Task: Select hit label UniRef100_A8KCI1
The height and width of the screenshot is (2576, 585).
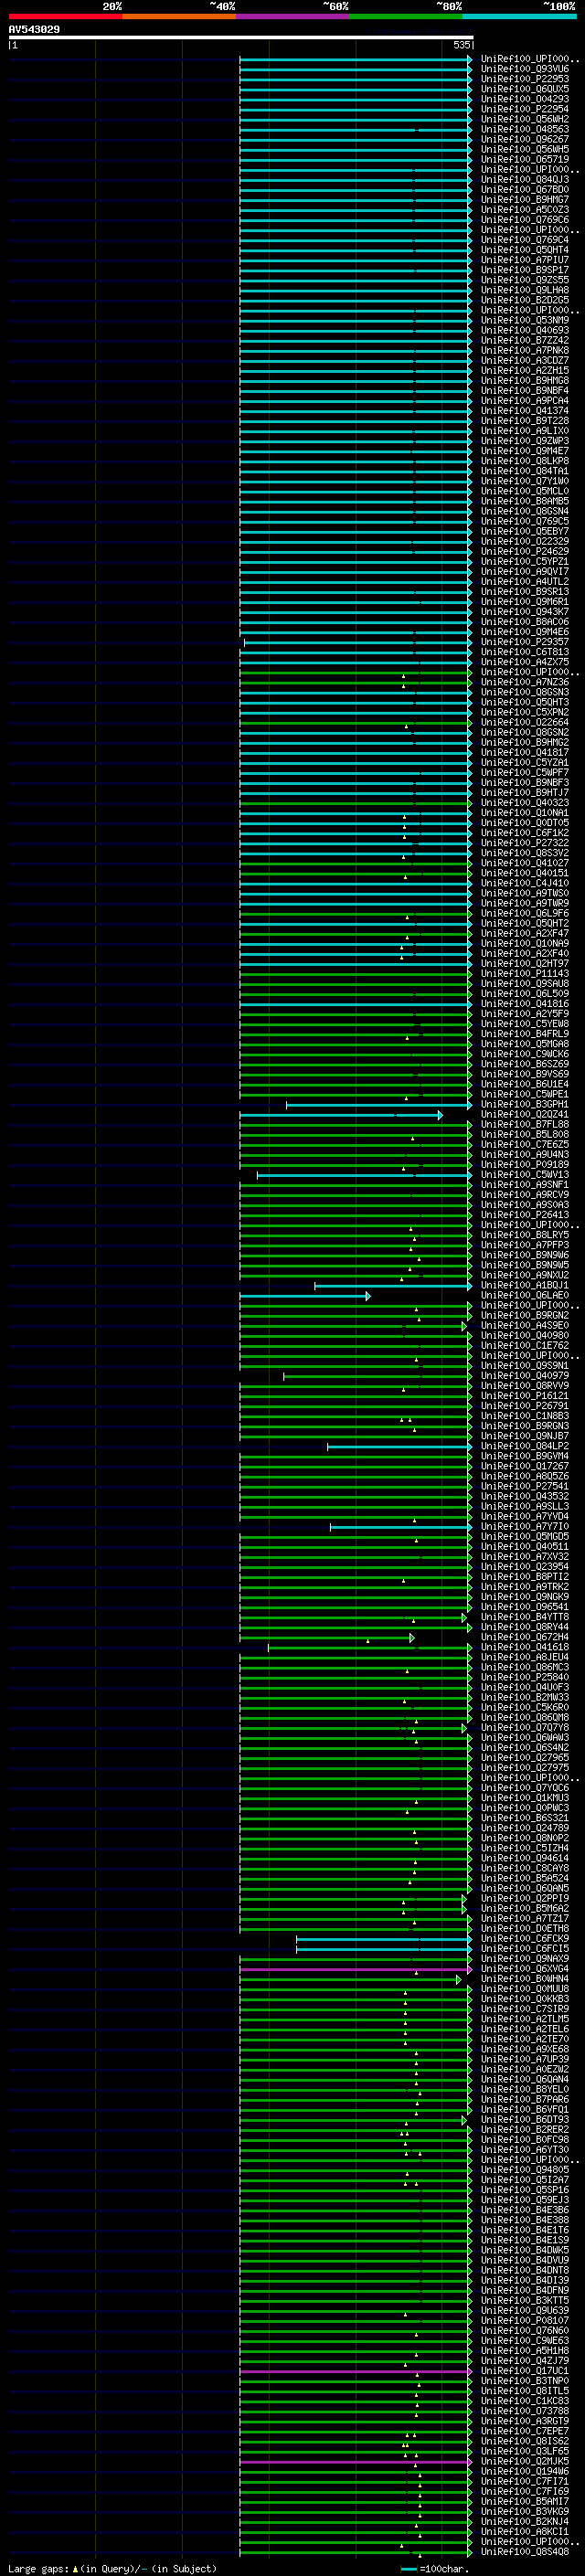Action: coord(525,2532)
